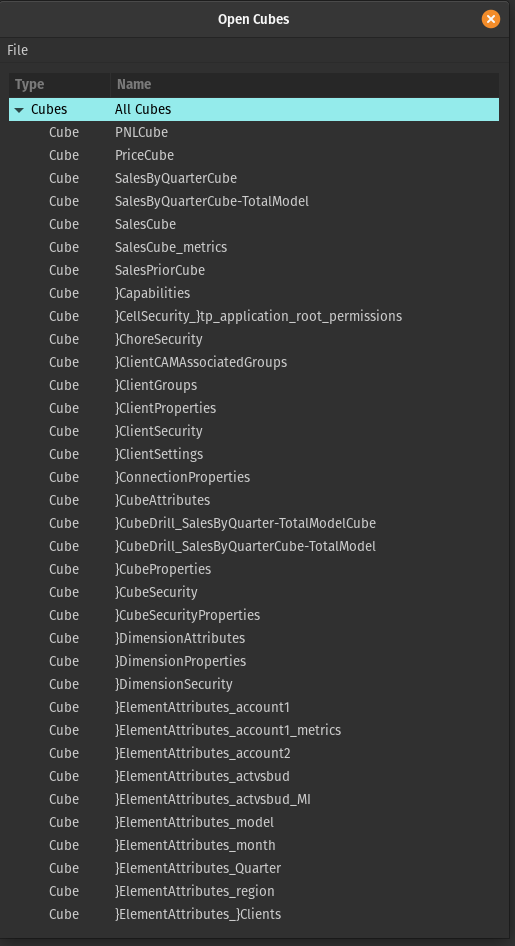Screen dimensions: 515x946
Task: Select }ClientCAMAssociatedGroups cube
Action: tap(254, 362)
